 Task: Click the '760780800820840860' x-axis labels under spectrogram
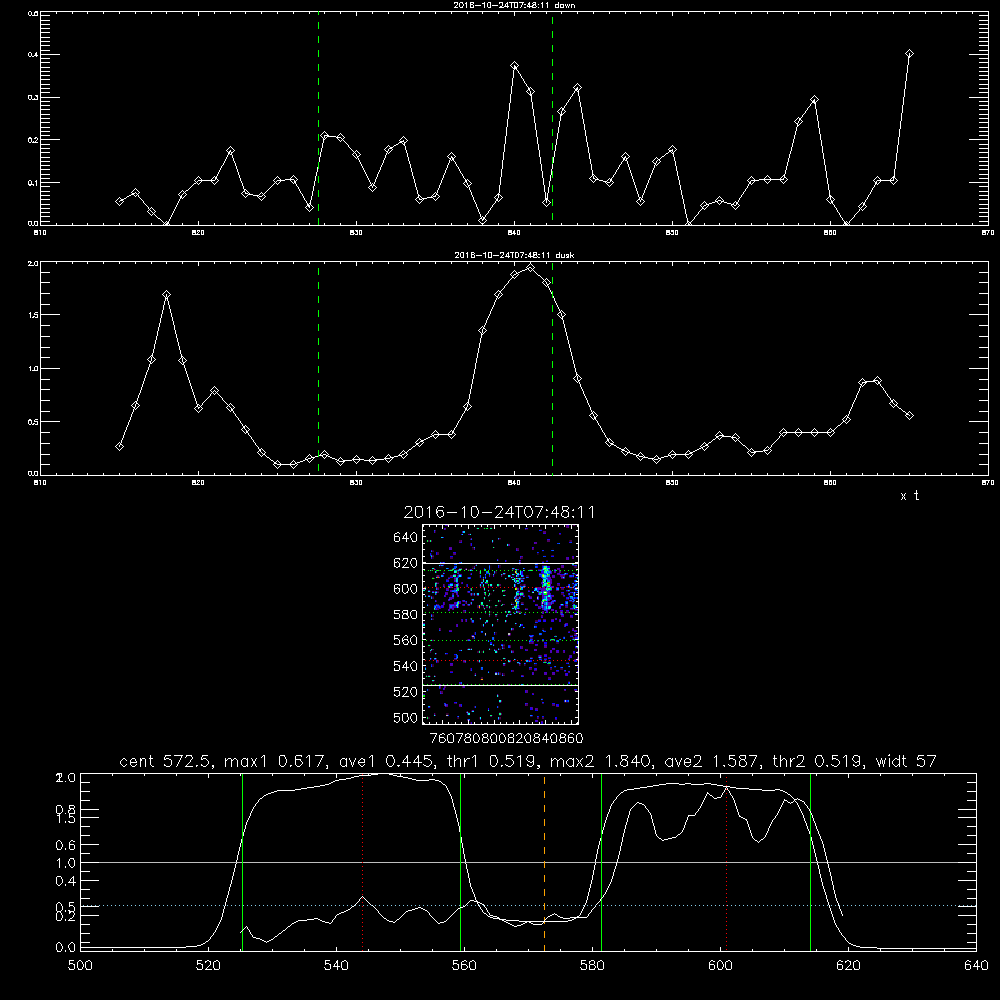[x=506, y=739]
